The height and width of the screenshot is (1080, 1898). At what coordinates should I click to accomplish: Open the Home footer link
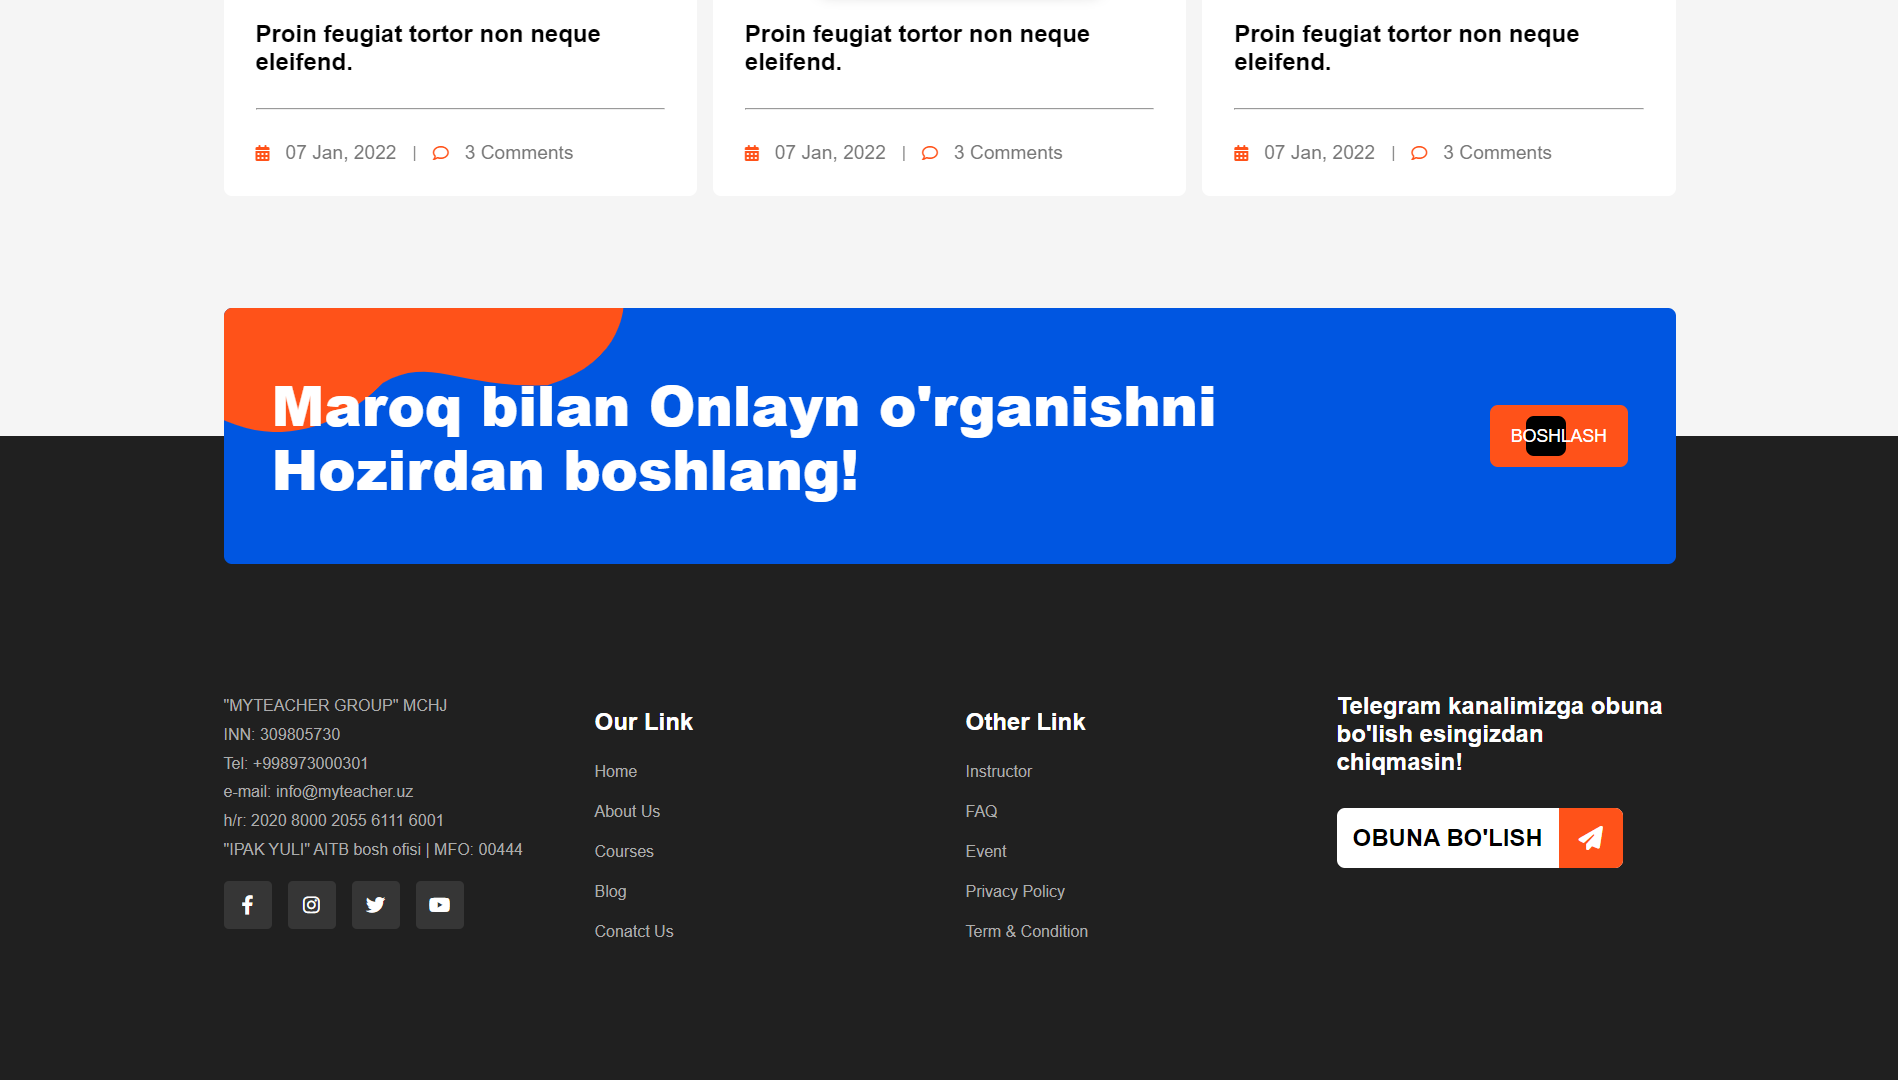[616, 771]
